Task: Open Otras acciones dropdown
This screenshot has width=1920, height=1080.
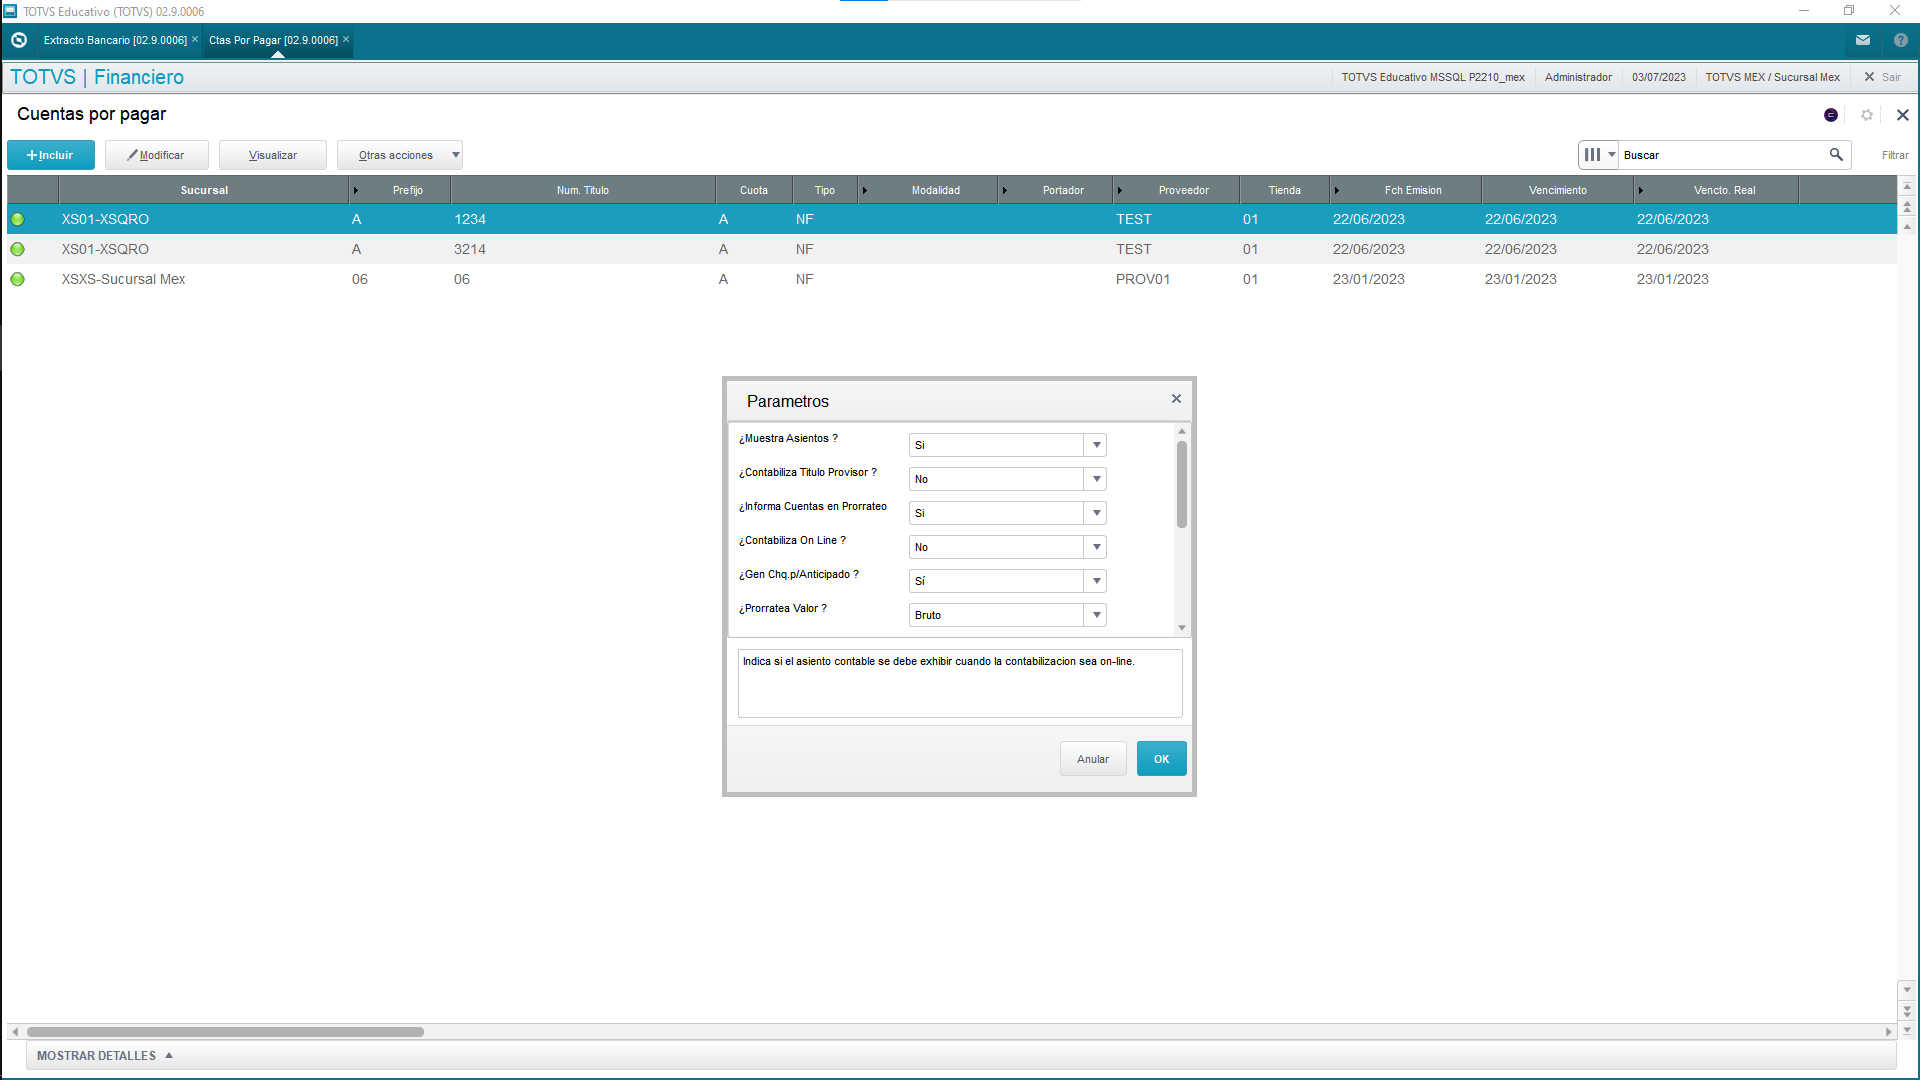Action: (400, 155)
